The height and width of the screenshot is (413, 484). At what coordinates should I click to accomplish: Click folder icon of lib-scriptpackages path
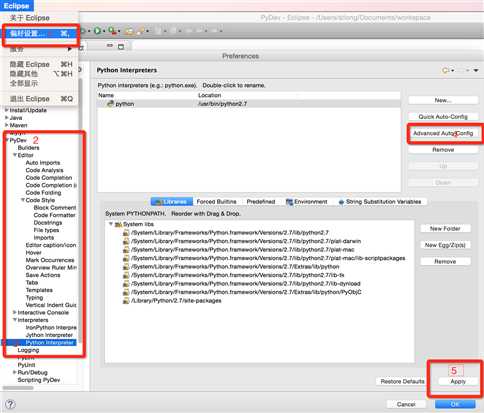pos(126,258)
